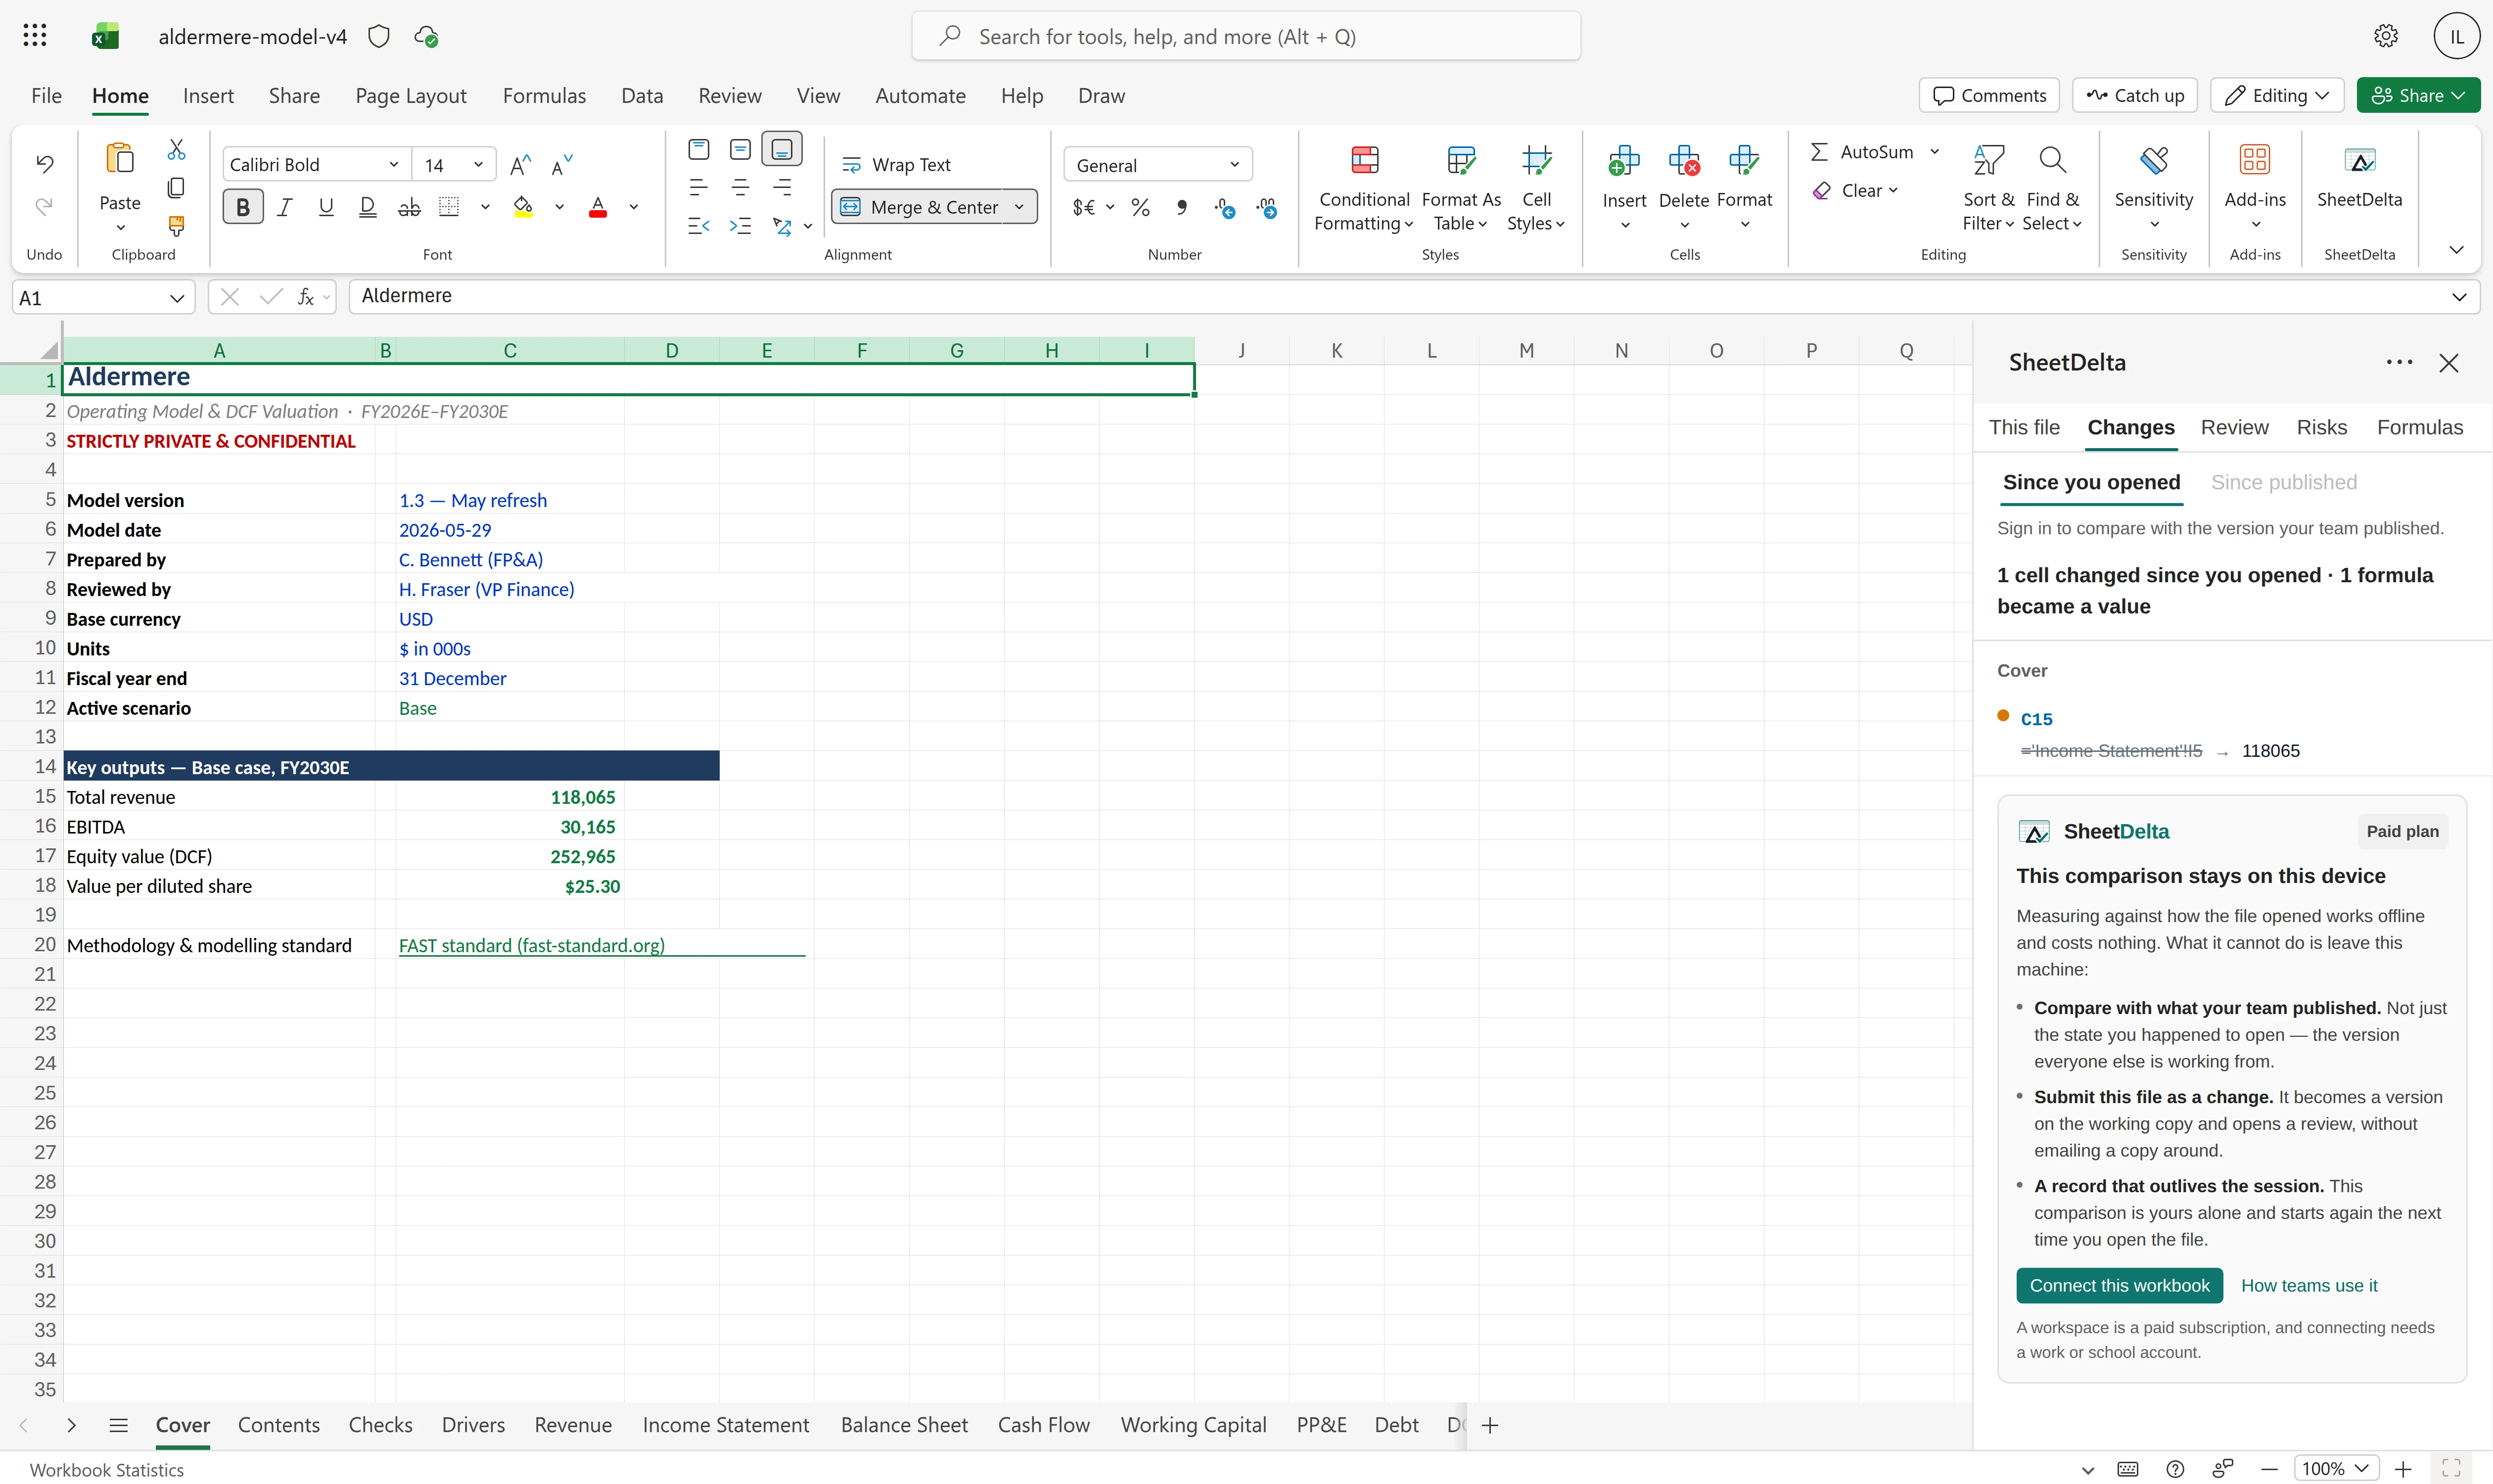Switch to the Income Statement sheet tab

coord(725,1425)
